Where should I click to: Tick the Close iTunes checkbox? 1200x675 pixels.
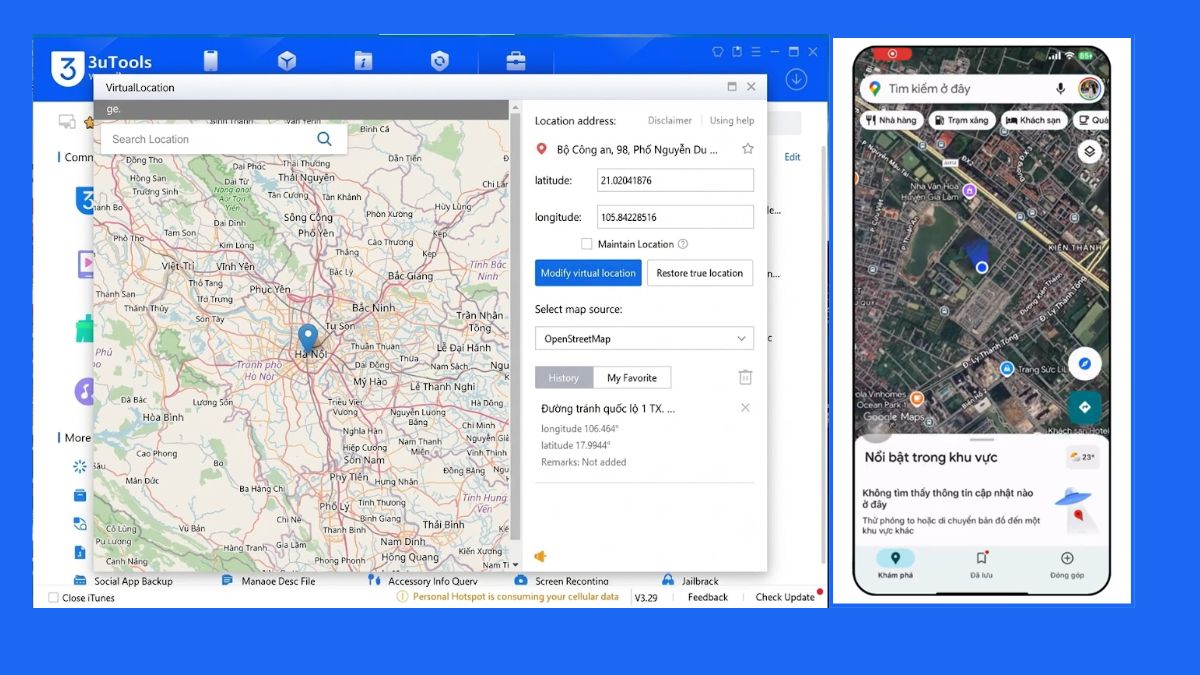[53, 598]
